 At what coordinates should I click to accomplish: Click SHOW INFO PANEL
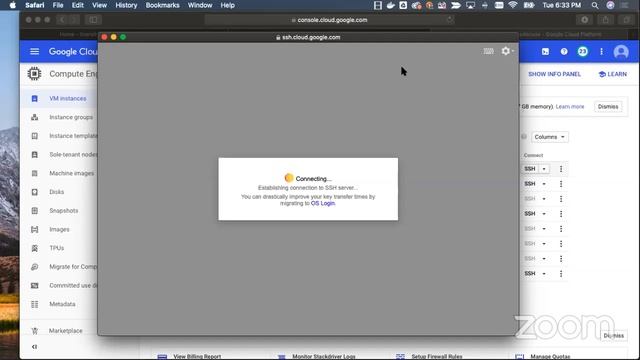(554, 74)
